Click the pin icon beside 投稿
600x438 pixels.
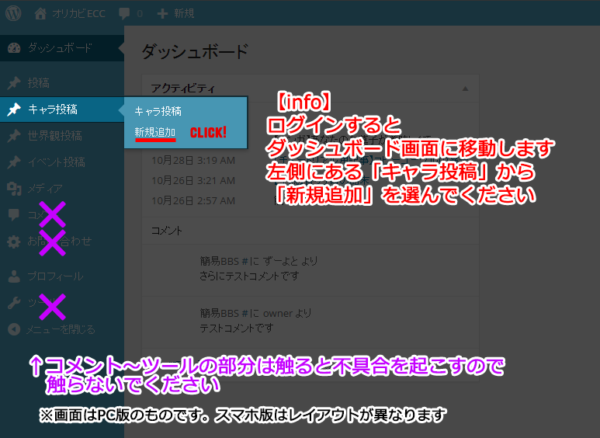point(14,83)
